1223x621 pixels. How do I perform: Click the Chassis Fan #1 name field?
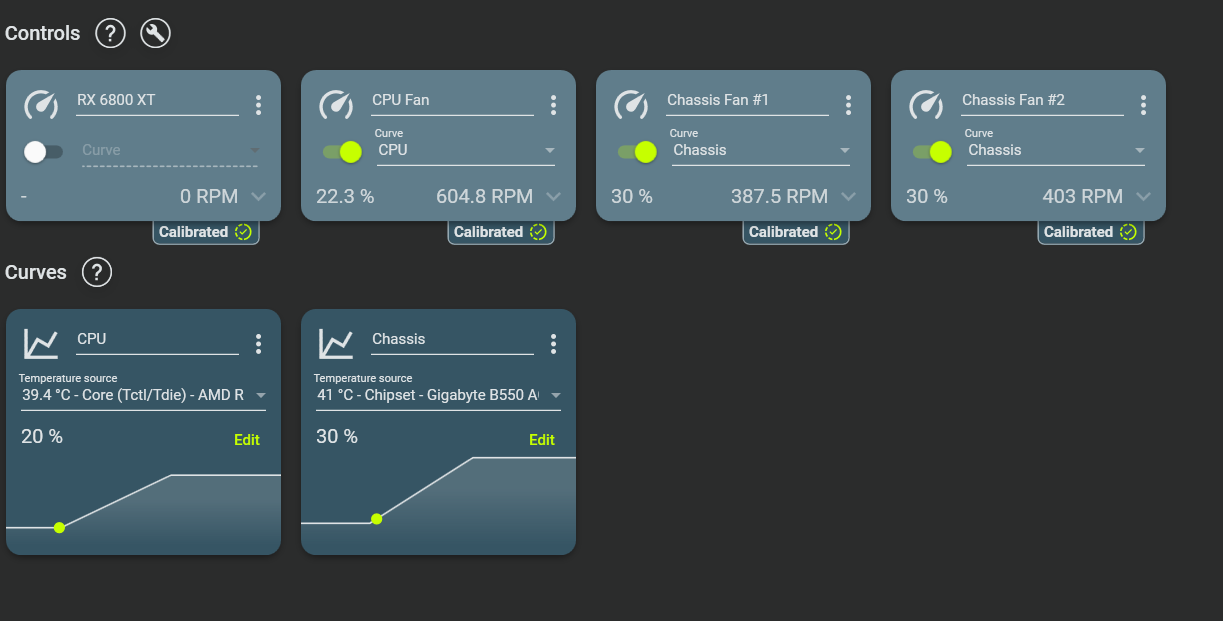click(x=747, y=101)
